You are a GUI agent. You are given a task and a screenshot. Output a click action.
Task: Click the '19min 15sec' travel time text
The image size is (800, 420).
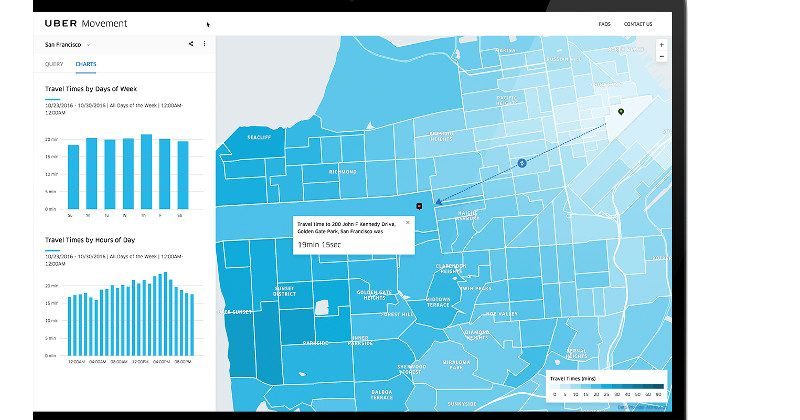point(319,244)
